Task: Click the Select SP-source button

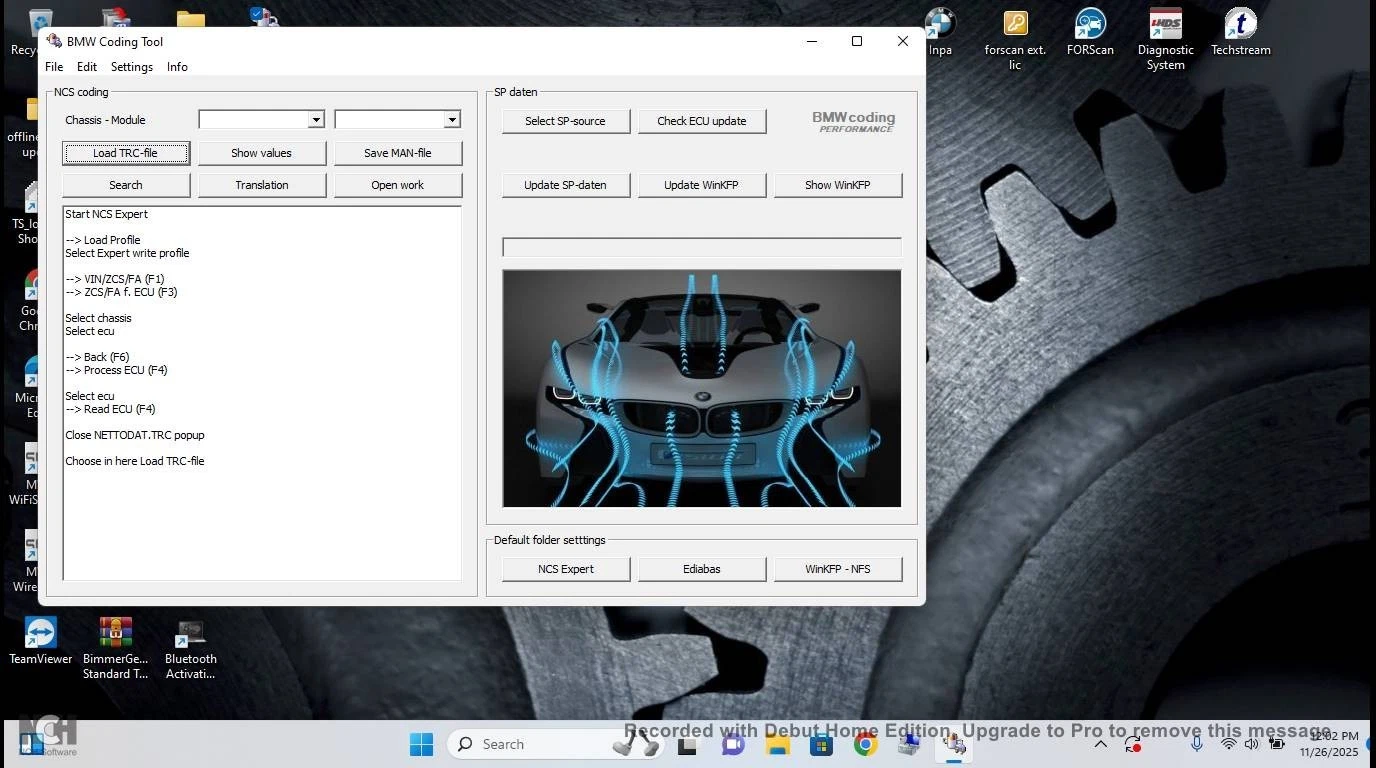Action: point(566,121)
